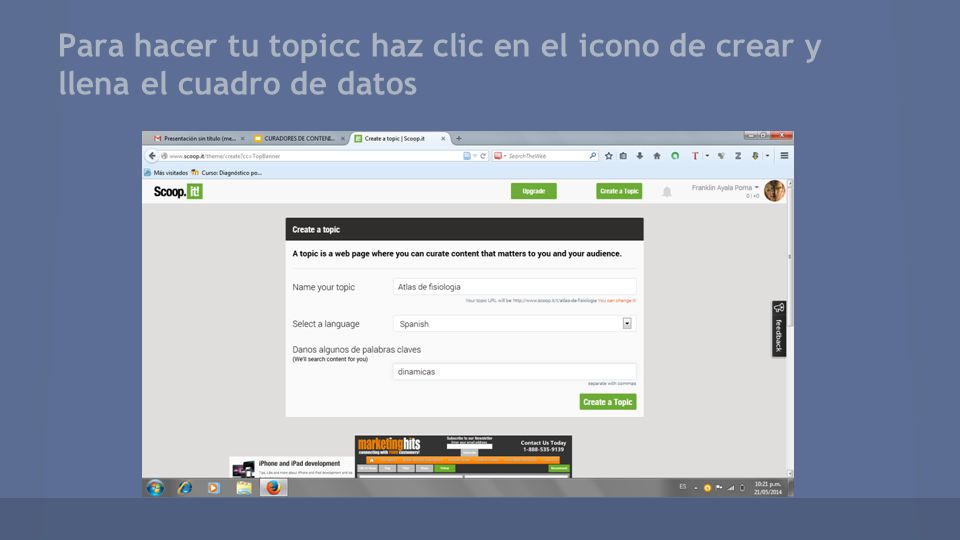Open Windows Media Player from the taskbar
The width and height of the screenshot is (960, 540).
click(214, 488)
